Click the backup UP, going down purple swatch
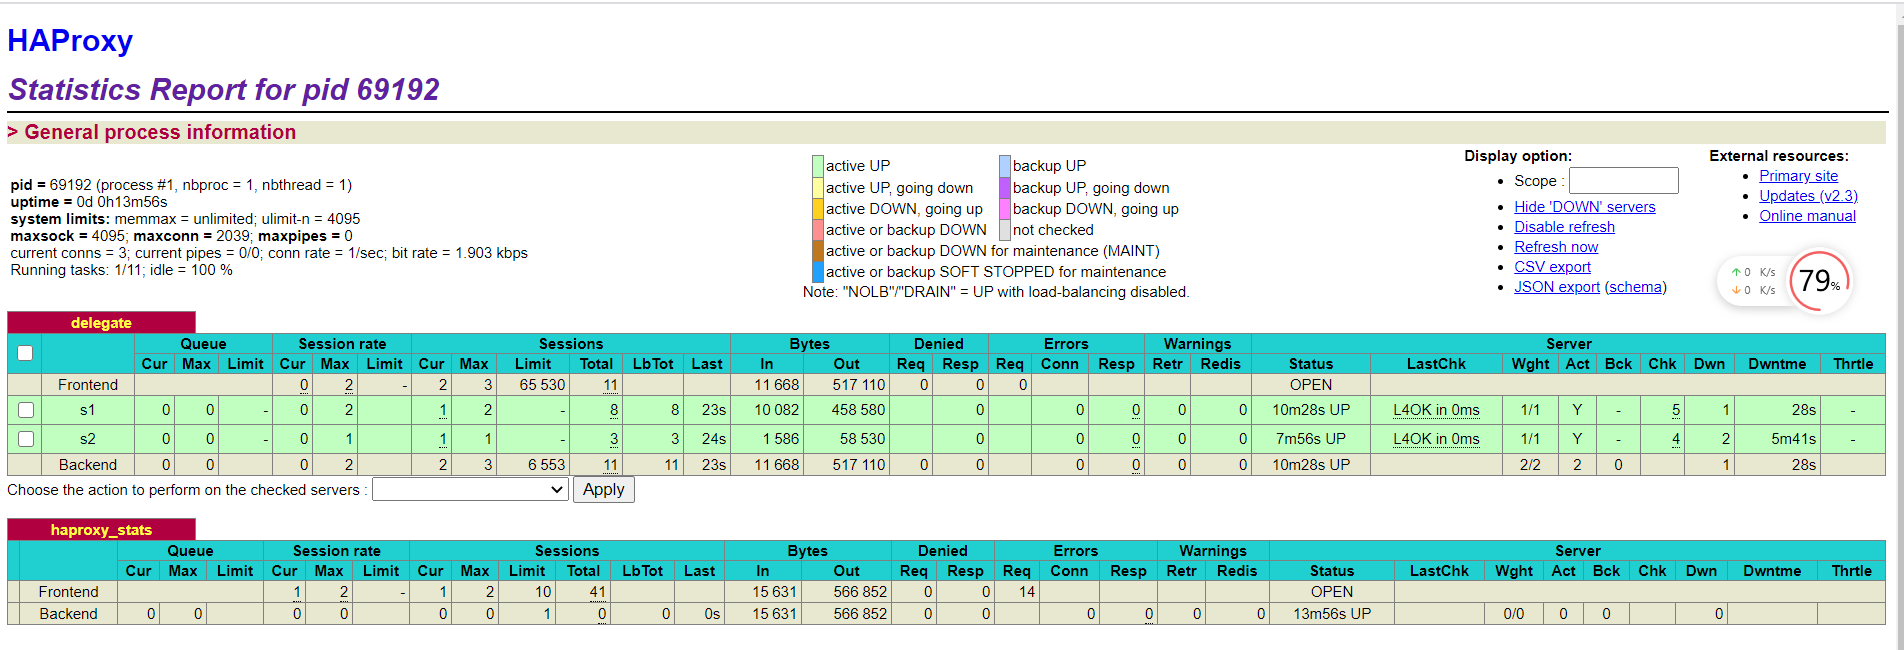This screenshot has width=1904, height=650. tap(1005, 188)
